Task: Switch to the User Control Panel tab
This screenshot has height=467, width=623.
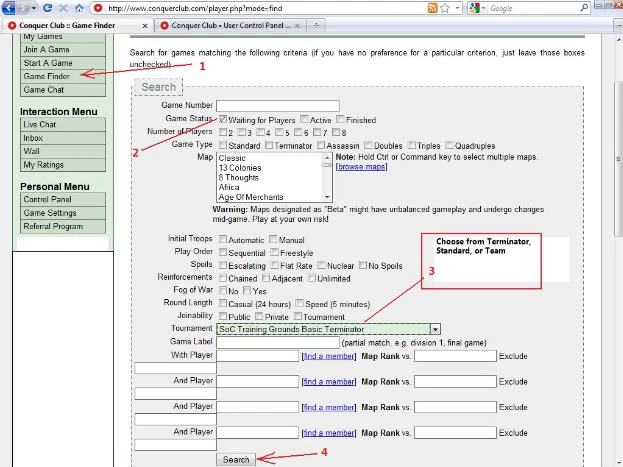Action: click(x=229, y=25)
